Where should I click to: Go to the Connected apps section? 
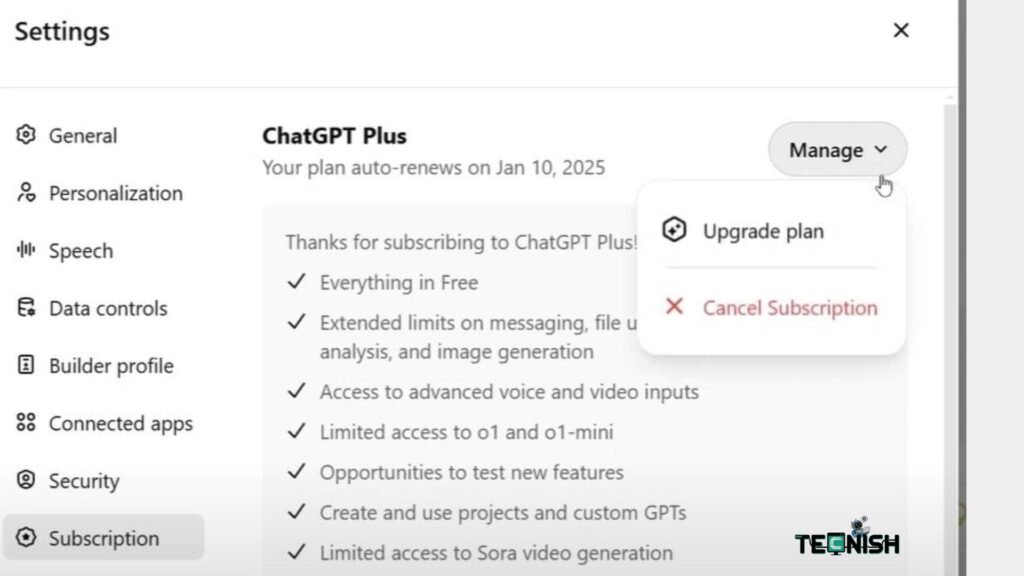point(120,423)
